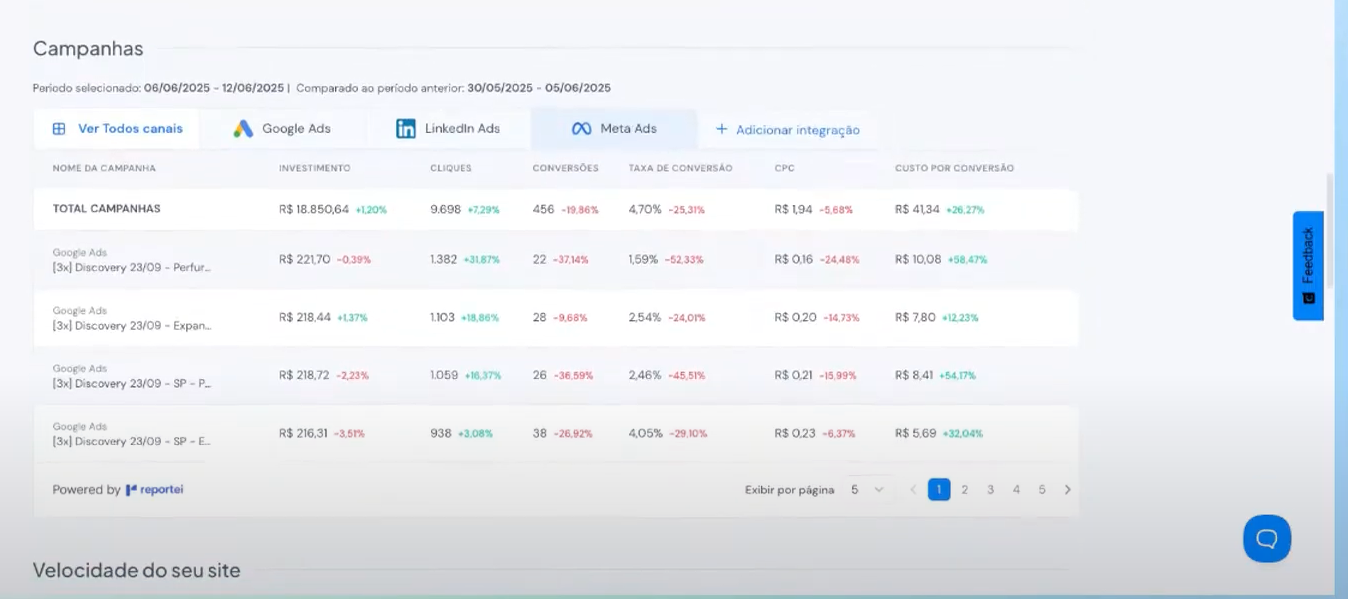Open the Exibir por página dropdown
The image size is (1348, 599).
[855, 490]
